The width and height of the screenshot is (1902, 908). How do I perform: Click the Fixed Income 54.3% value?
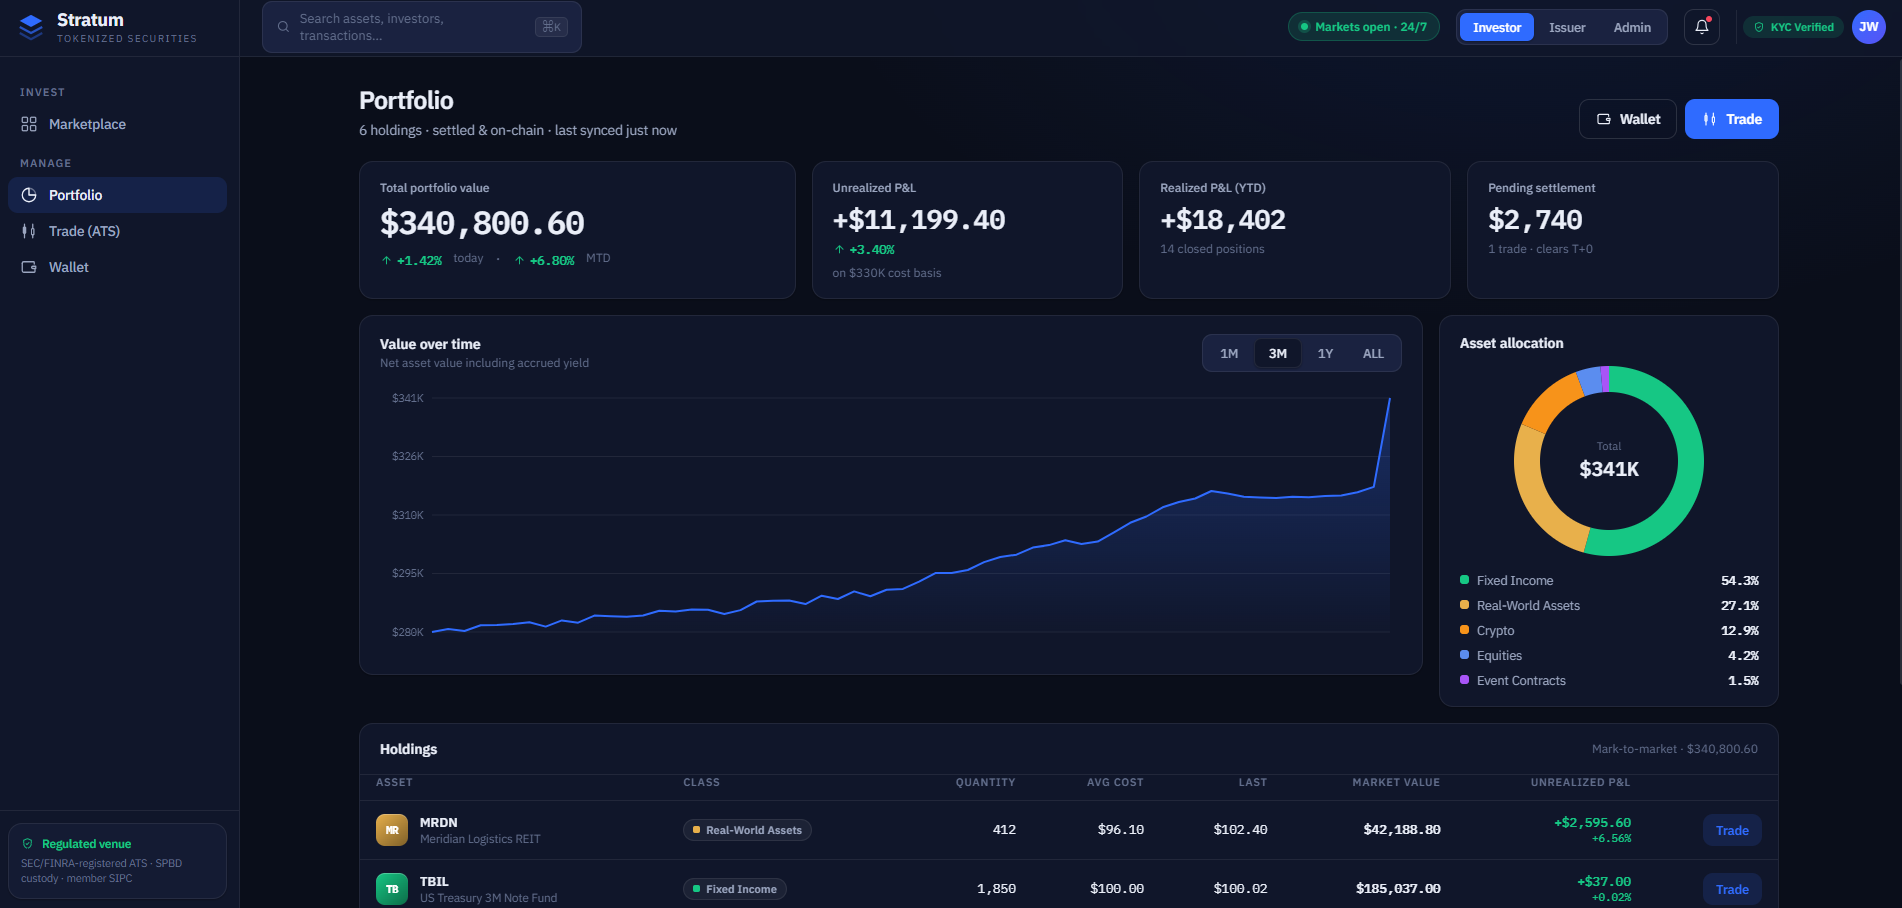click(1740, 580)
